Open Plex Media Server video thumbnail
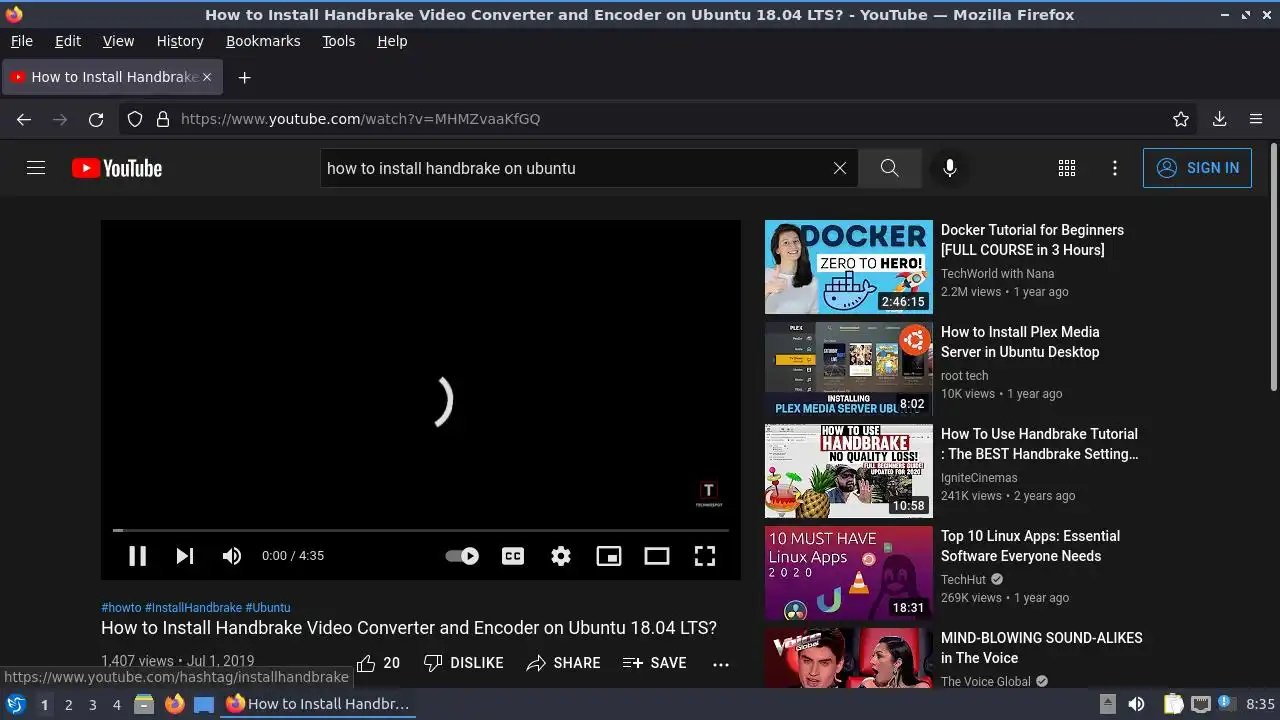The width and height of the screenshot is (1280, 720). (849, 369)
